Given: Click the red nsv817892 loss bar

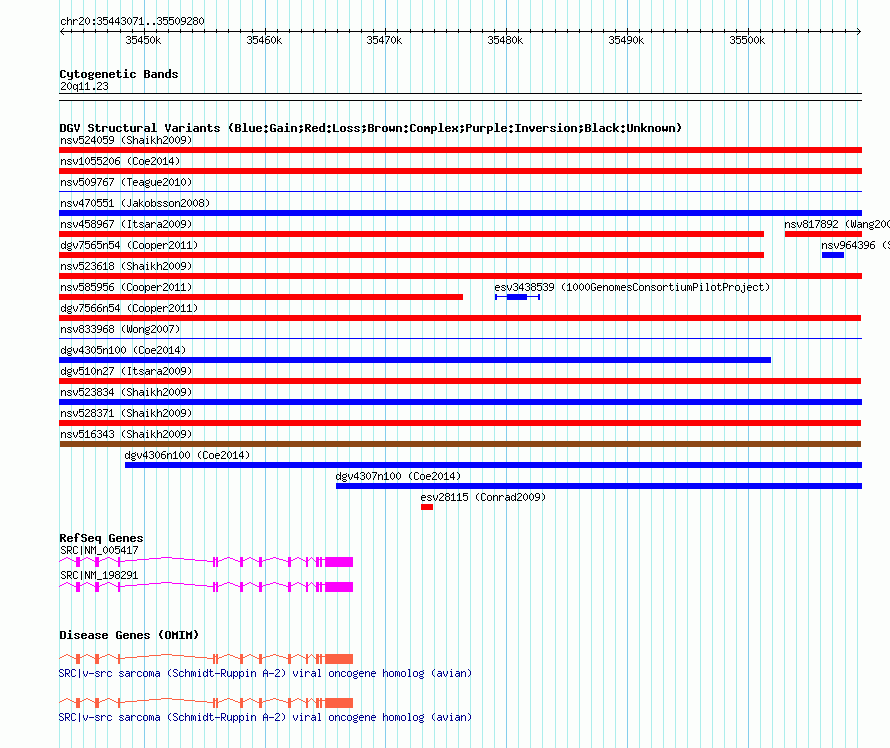Looking at the screenshot, I should click(823, 234).
